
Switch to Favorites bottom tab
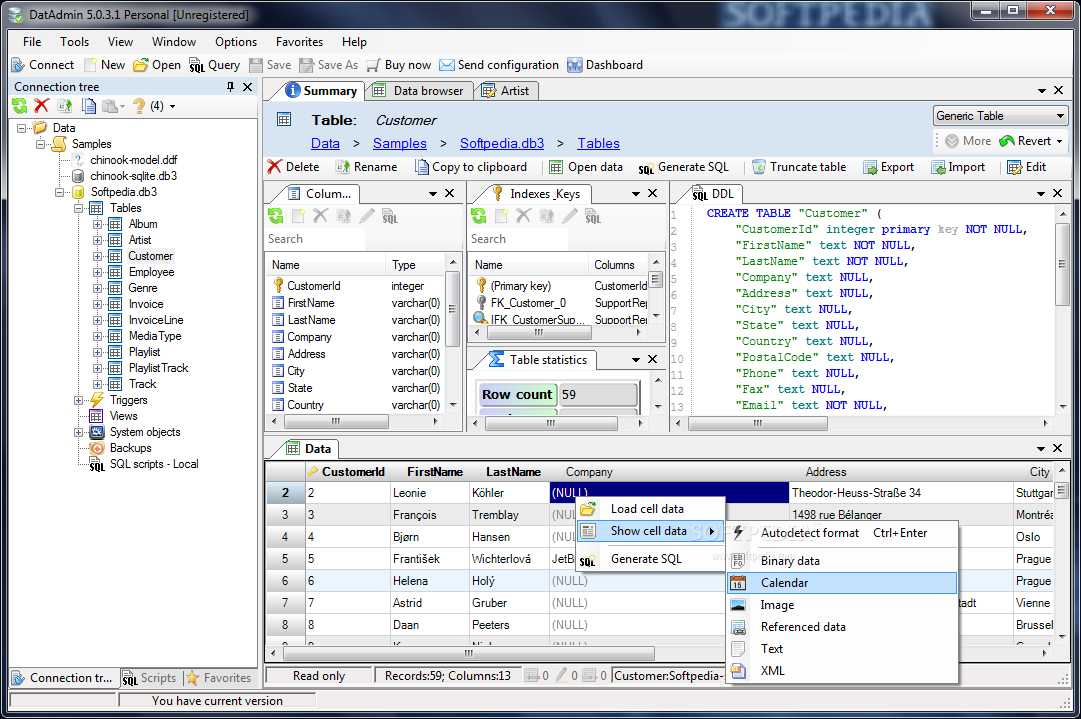click(219, 678)
